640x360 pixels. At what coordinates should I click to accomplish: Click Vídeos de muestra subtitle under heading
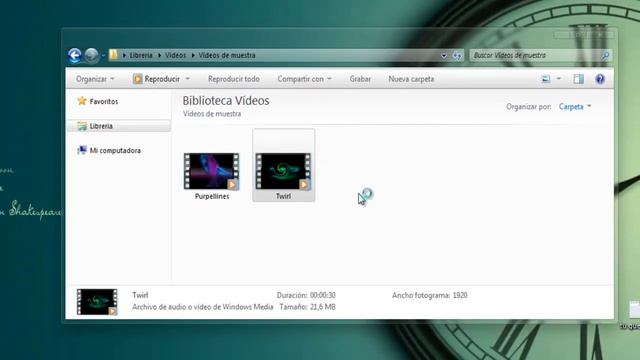pyautogui.click(x=212, y=114)
